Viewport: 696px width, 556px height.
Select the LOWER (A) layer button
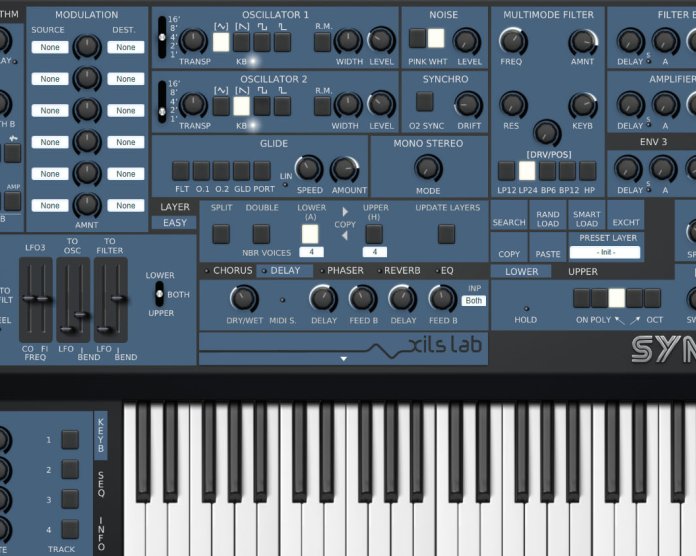[310, 234]
